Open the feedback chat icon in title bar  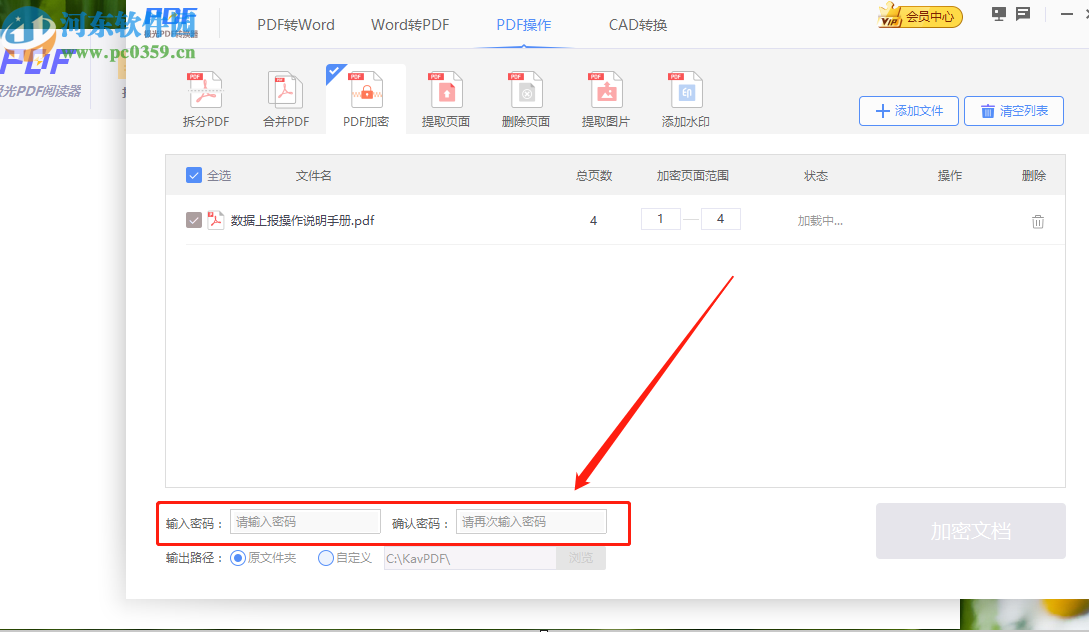tap(1022, 14)
